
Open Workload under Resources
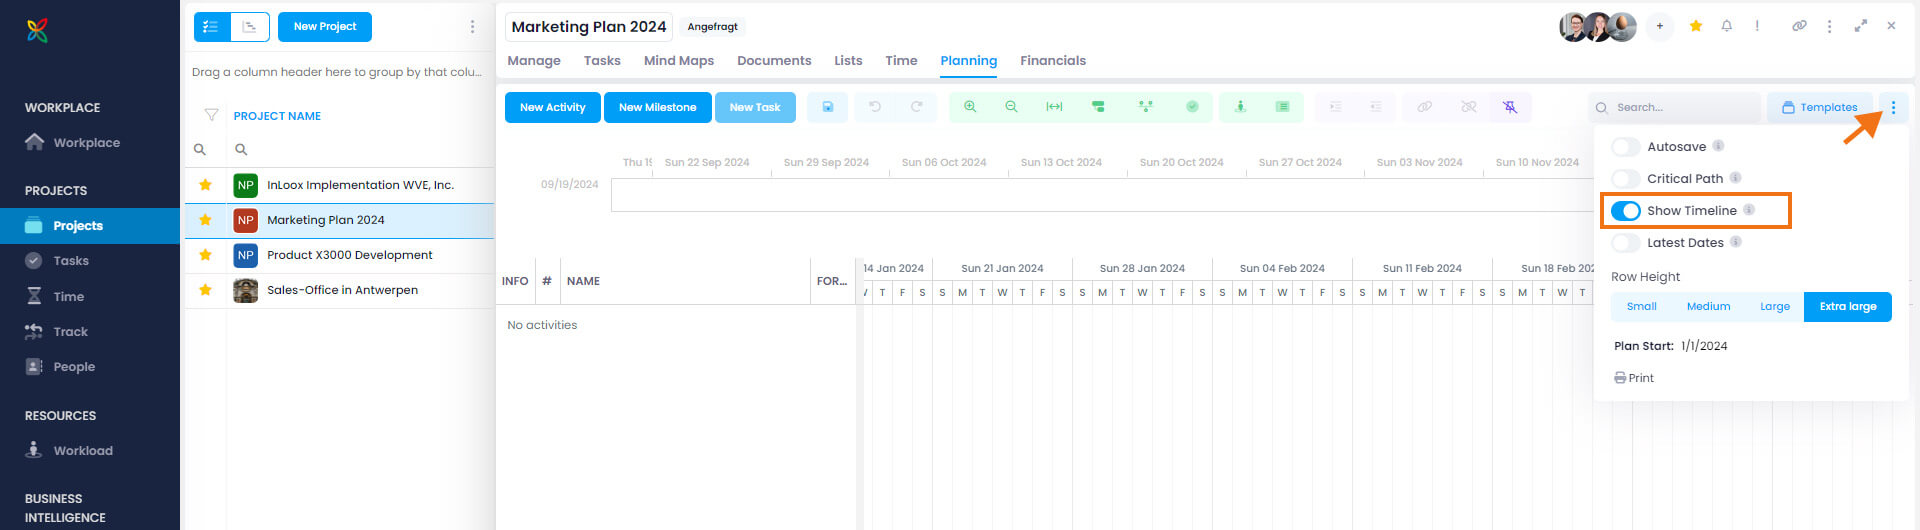[83, 451]
